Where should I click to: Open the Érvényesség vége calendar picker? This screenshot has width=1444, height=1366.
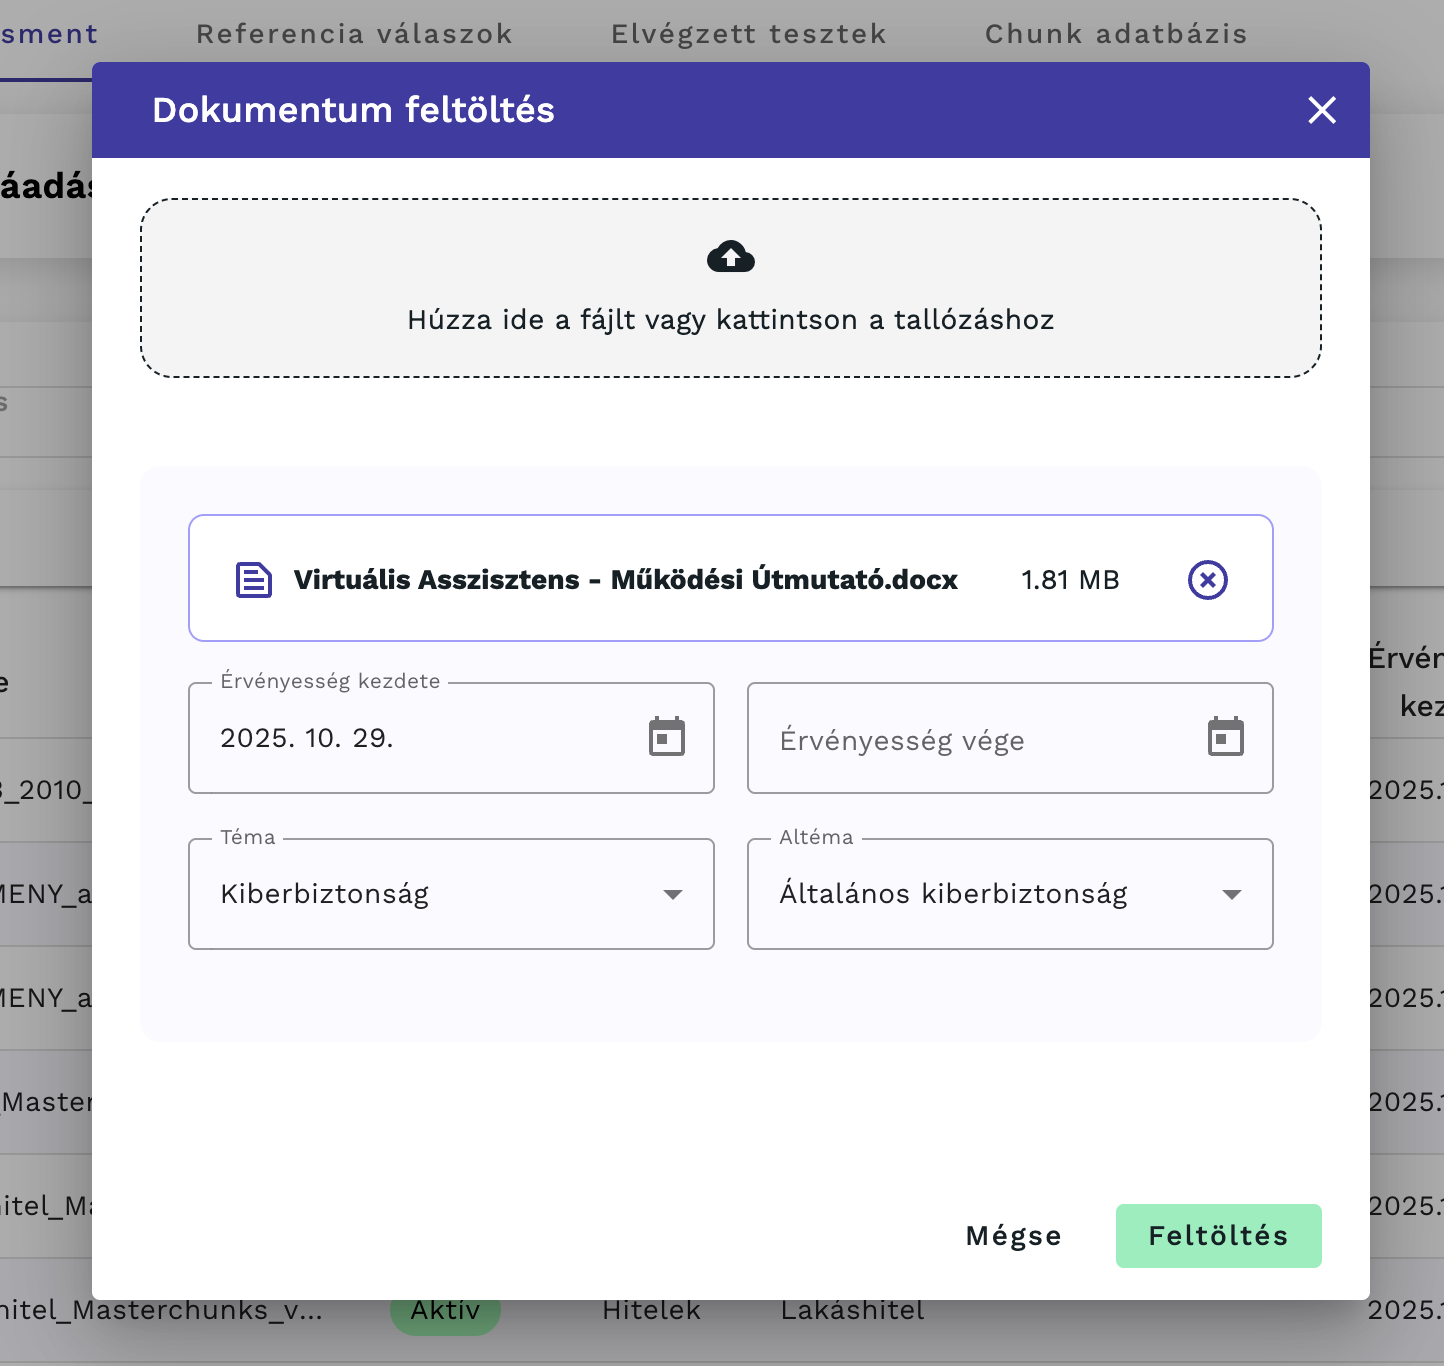[1225, 737]
